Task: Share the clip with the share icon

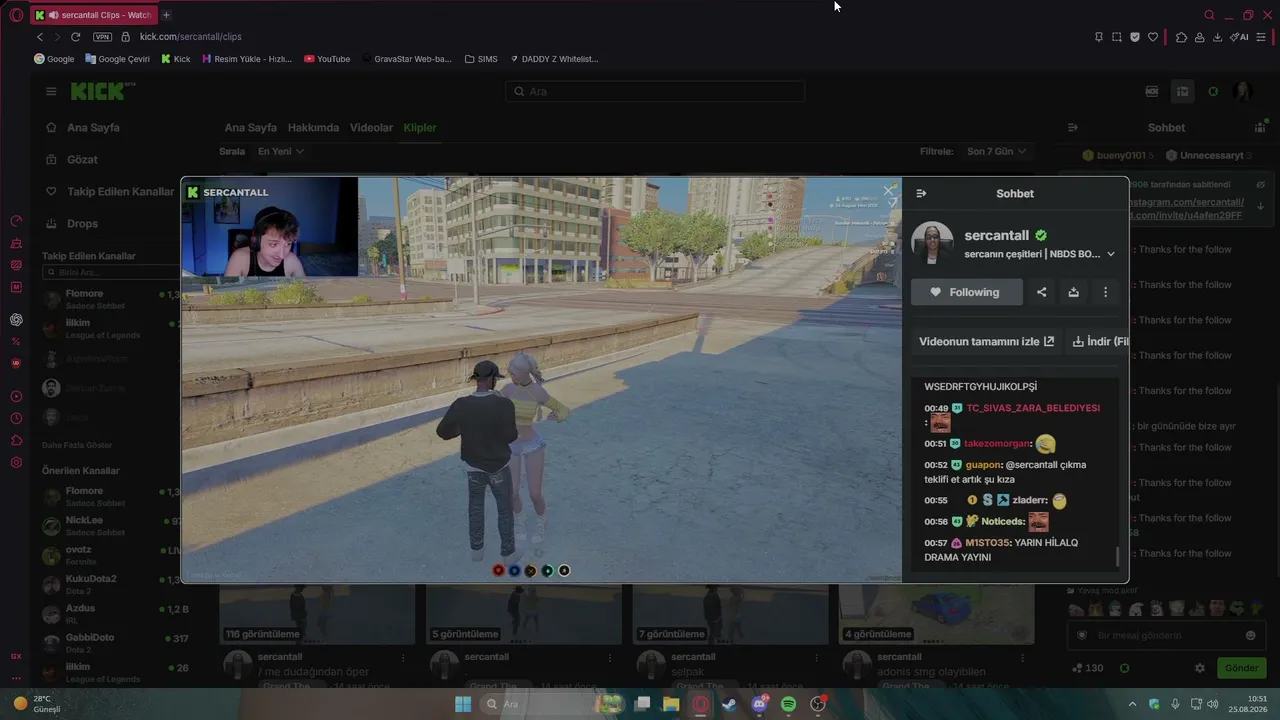Action: (x=1041, y=292)
